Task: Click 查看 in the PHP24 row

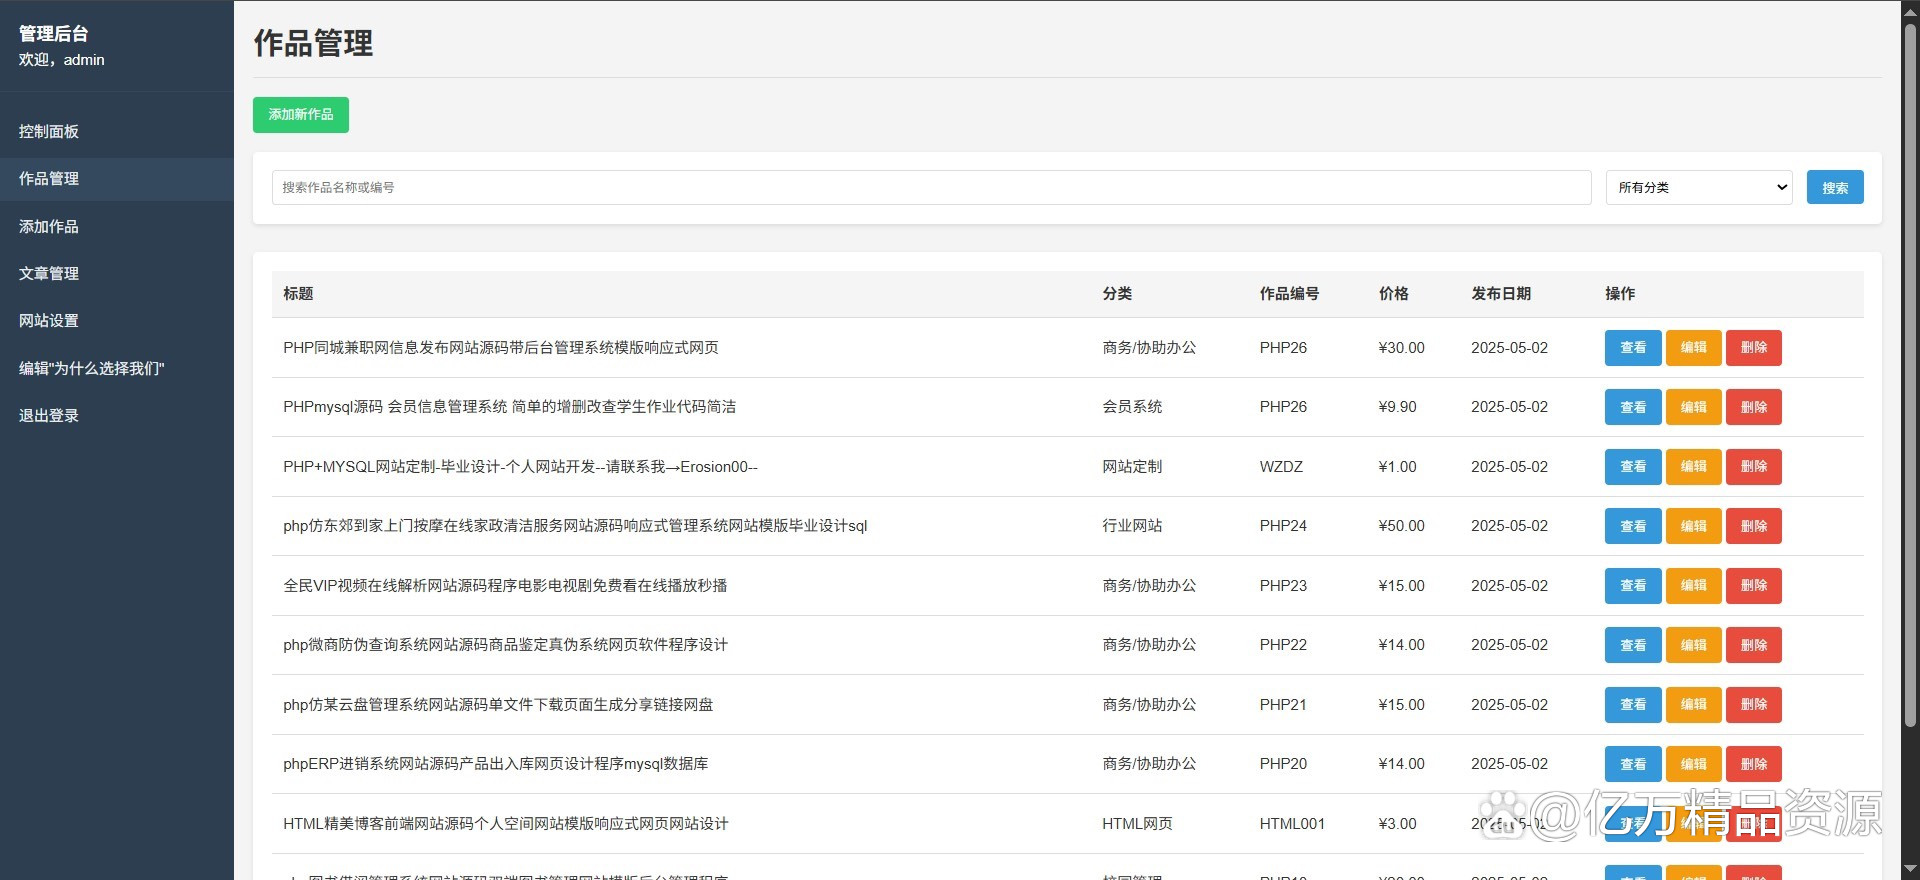Action: 1633,526
